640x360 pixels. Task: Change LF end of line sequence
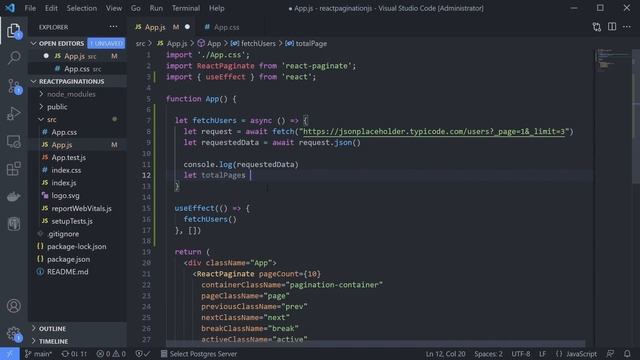(x=542, y=354)
